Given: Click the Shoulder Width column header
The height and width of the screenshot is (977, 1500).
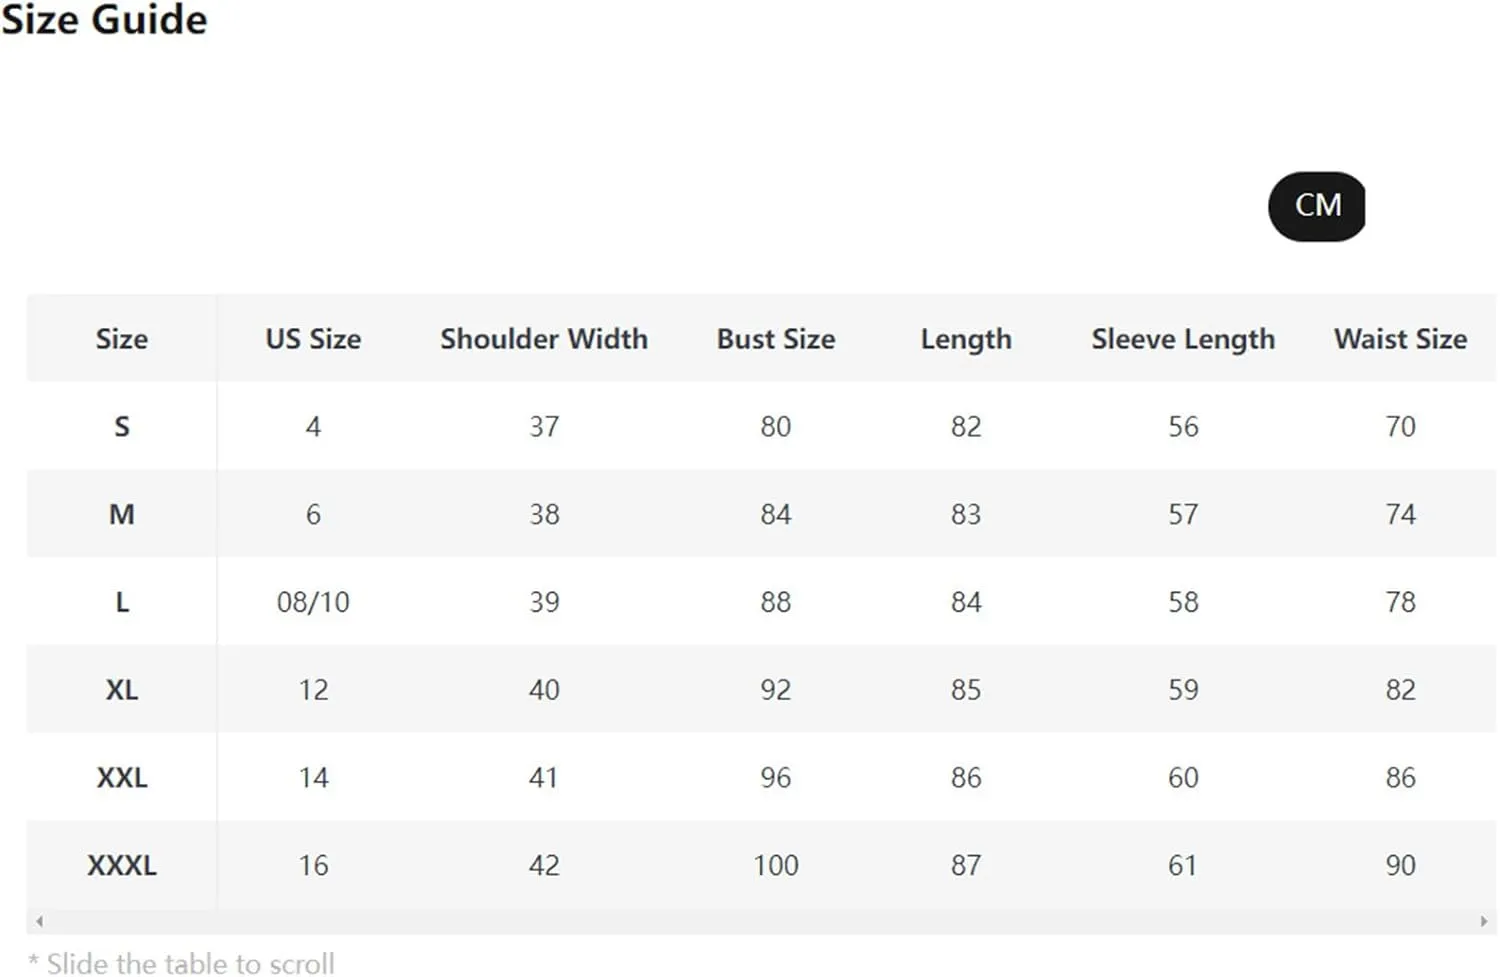Looking at the screenshot, I should click(544, 339).
